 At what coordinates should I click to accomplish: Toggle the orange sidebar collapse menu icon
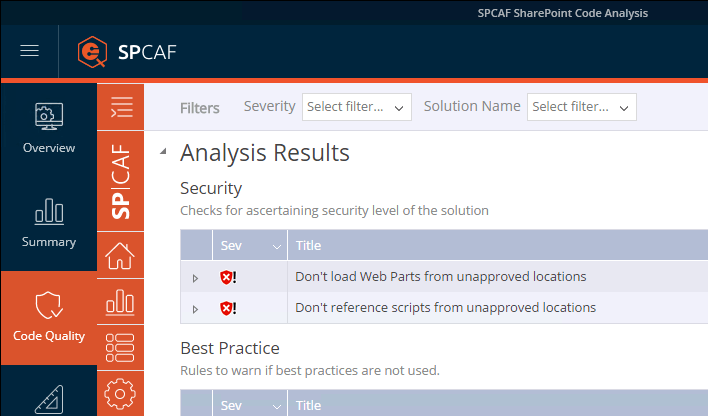click(121, 107)
